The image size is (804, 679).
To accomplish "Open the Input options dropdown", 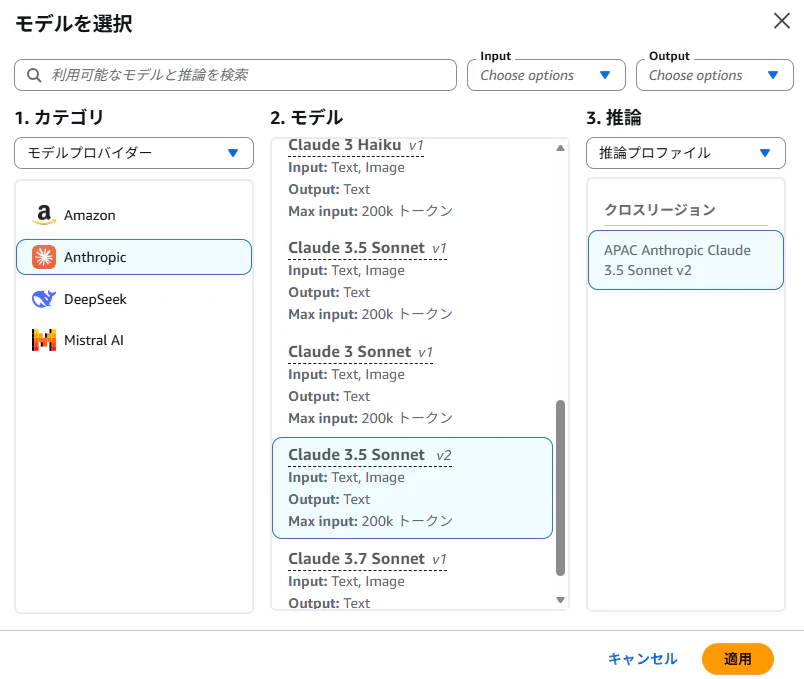I will 546,75.
